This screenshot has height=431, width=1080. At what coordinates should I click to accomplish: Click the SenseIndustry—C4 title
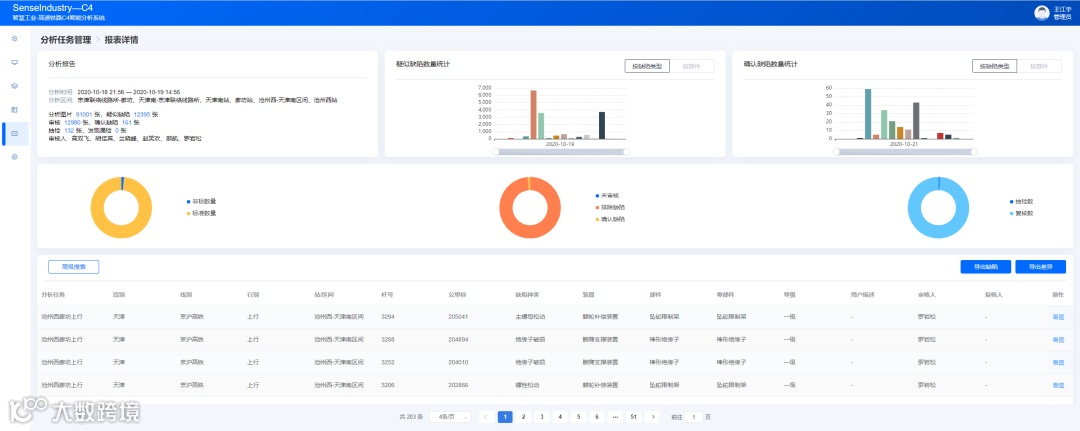pos(52,8)
